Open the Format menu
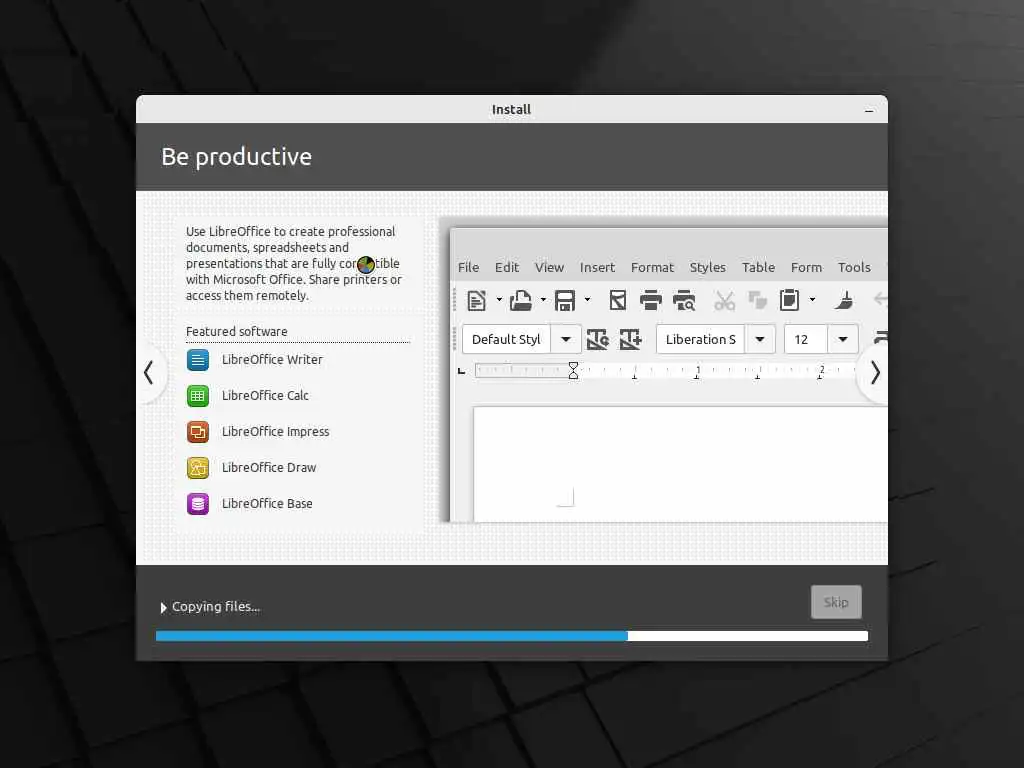Viewport: 1024px width, 768px height. point(652,268)
